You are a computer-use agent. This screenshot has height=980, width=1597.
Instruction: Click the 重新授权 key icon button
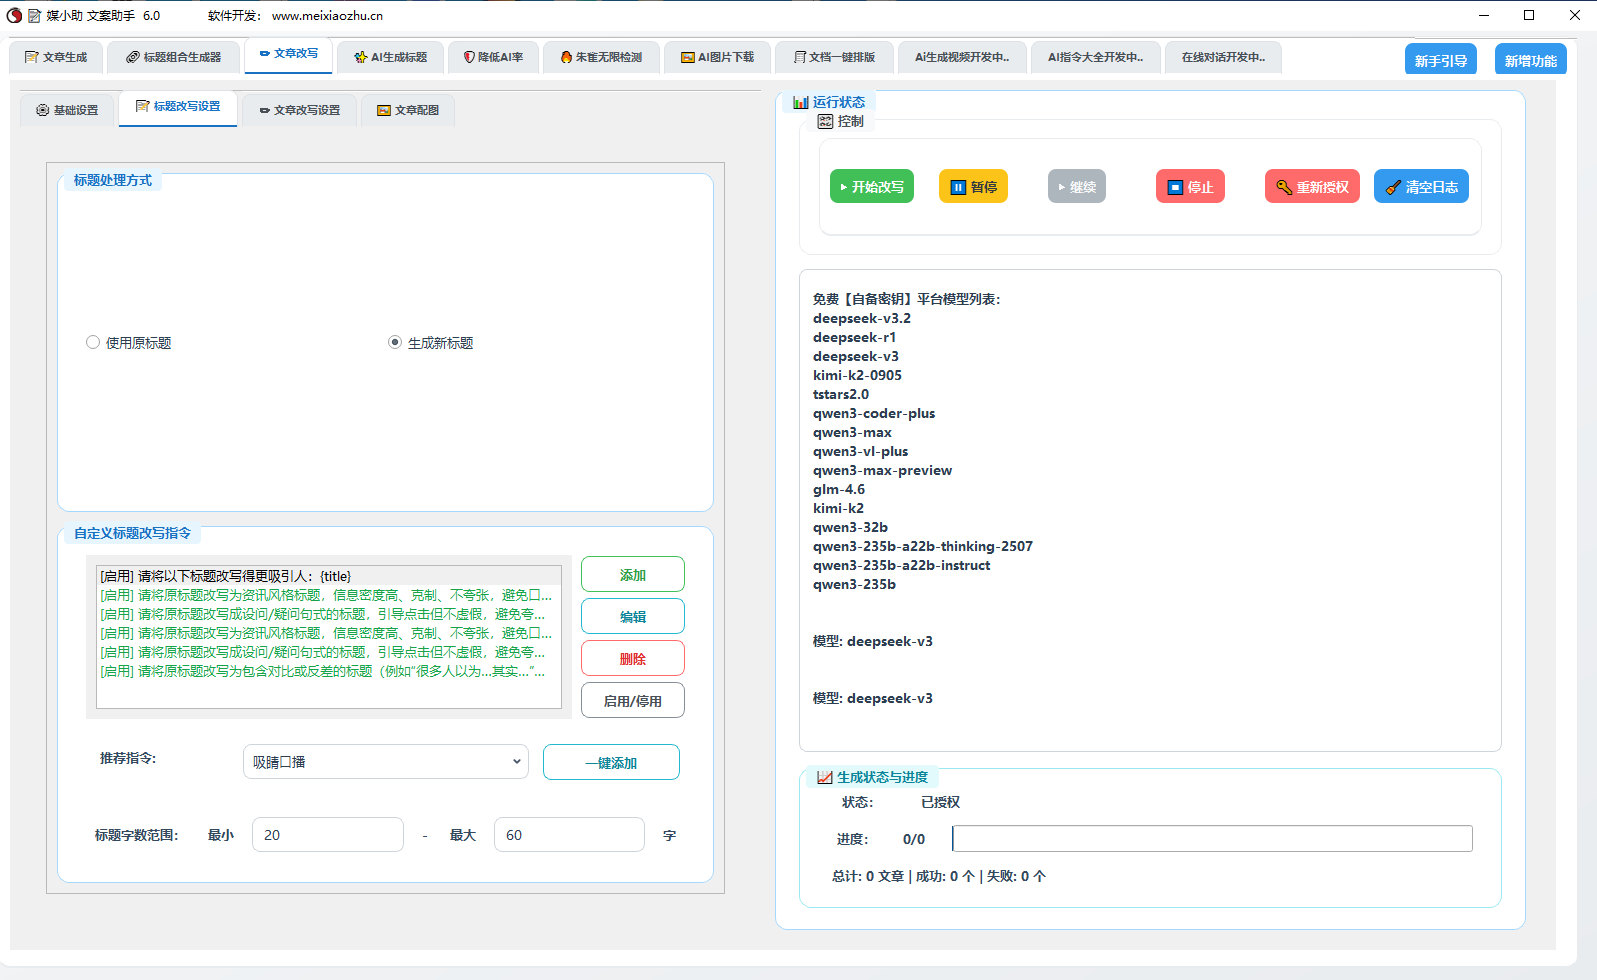[1311, 187]
